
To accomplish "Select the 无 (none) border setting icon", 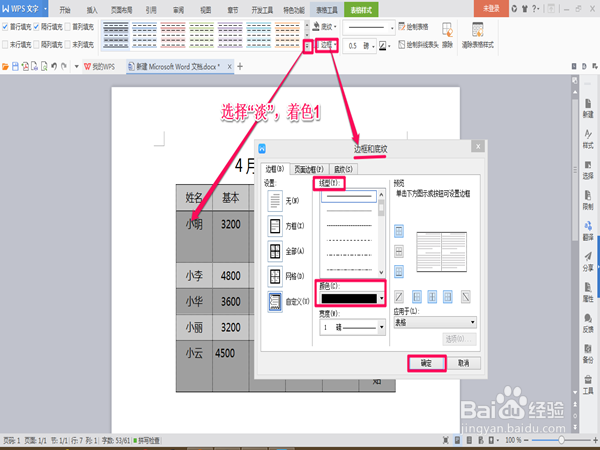I will point(275,201).
